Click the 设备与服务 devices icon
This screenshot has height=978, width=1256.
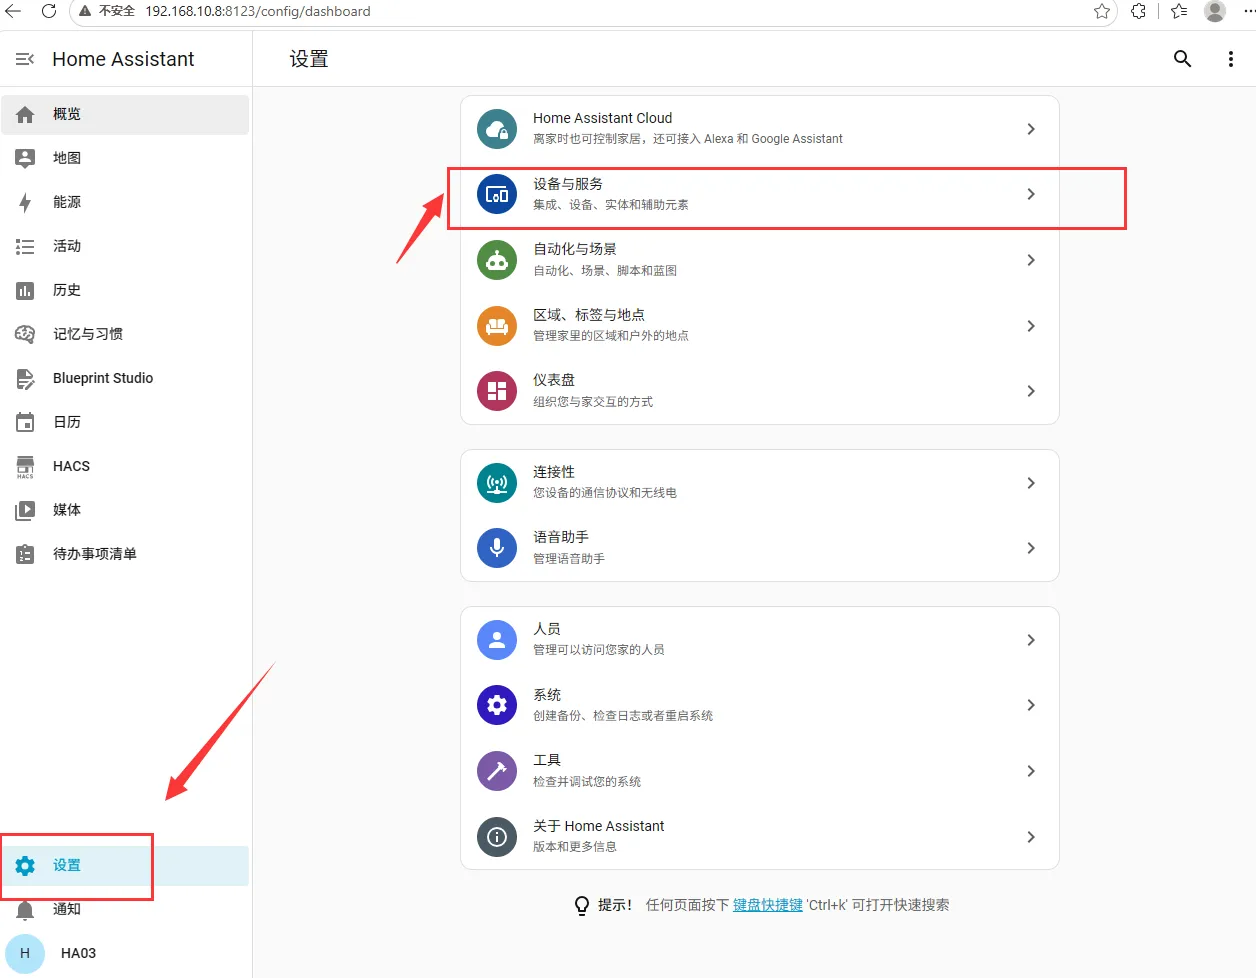coord(497,194)
